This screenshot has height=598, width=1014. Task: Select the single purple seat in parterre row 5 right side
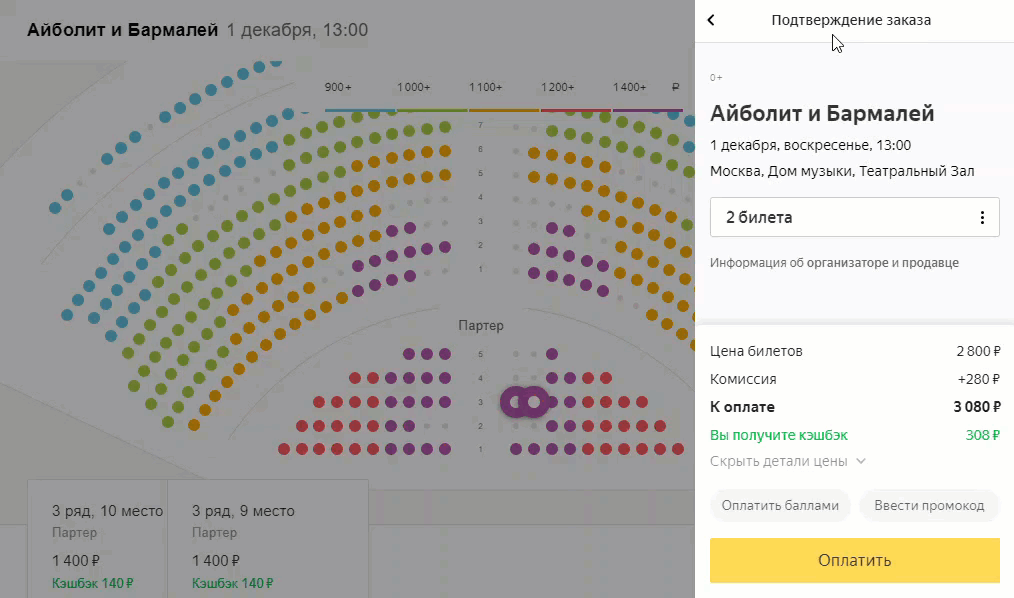click(x=552, y=354)
